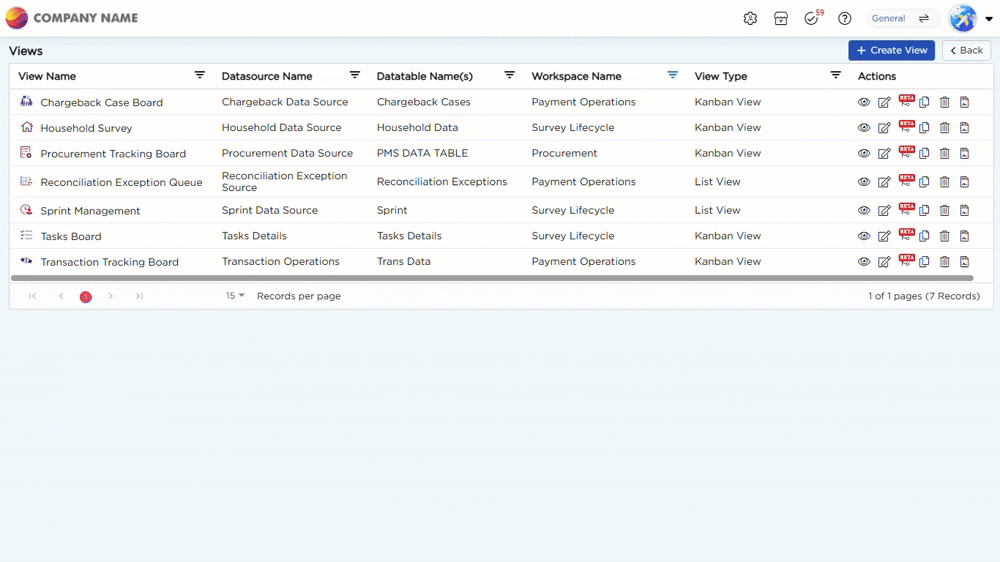Select the Sprint Management view name
This screenshot has width=1000, height=562.
pos(90,211)
